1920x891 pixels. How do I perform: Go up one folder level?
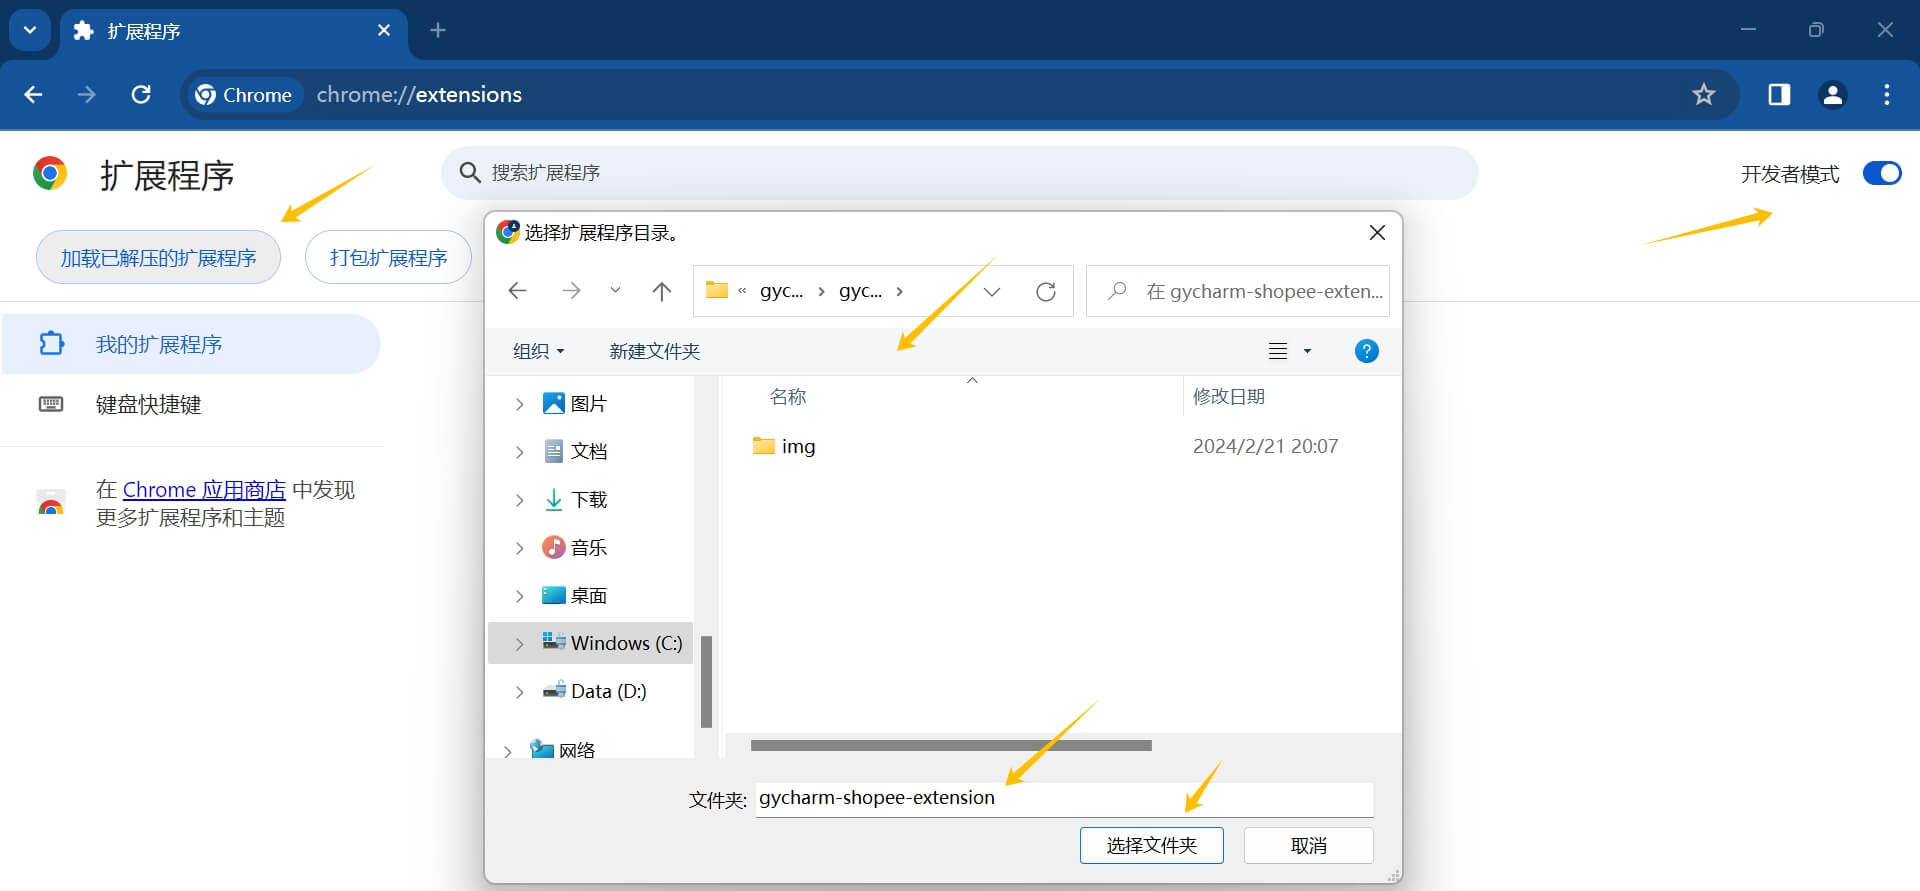[661, 291]
